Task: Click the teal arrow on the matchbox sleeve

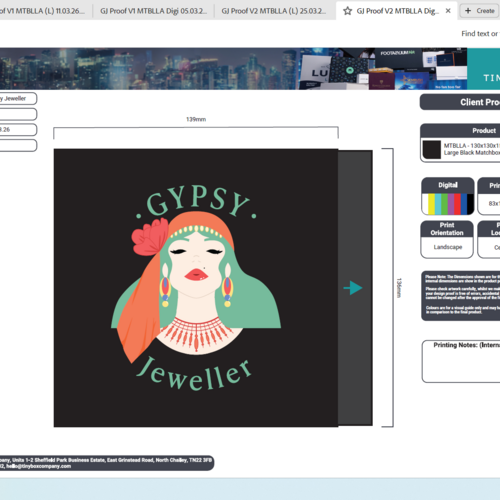Action: pyautogui.click(x=353, y=288)
